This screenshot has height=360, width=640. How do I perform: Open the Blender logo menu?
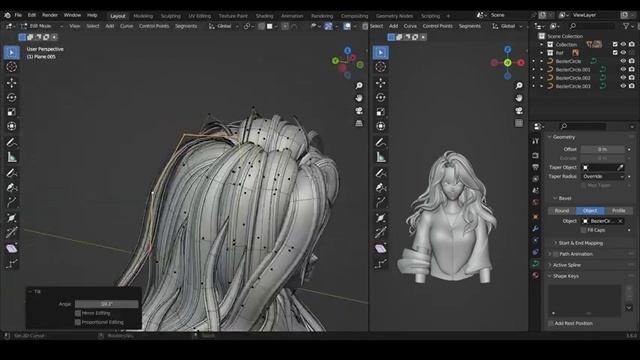[7, 15]
